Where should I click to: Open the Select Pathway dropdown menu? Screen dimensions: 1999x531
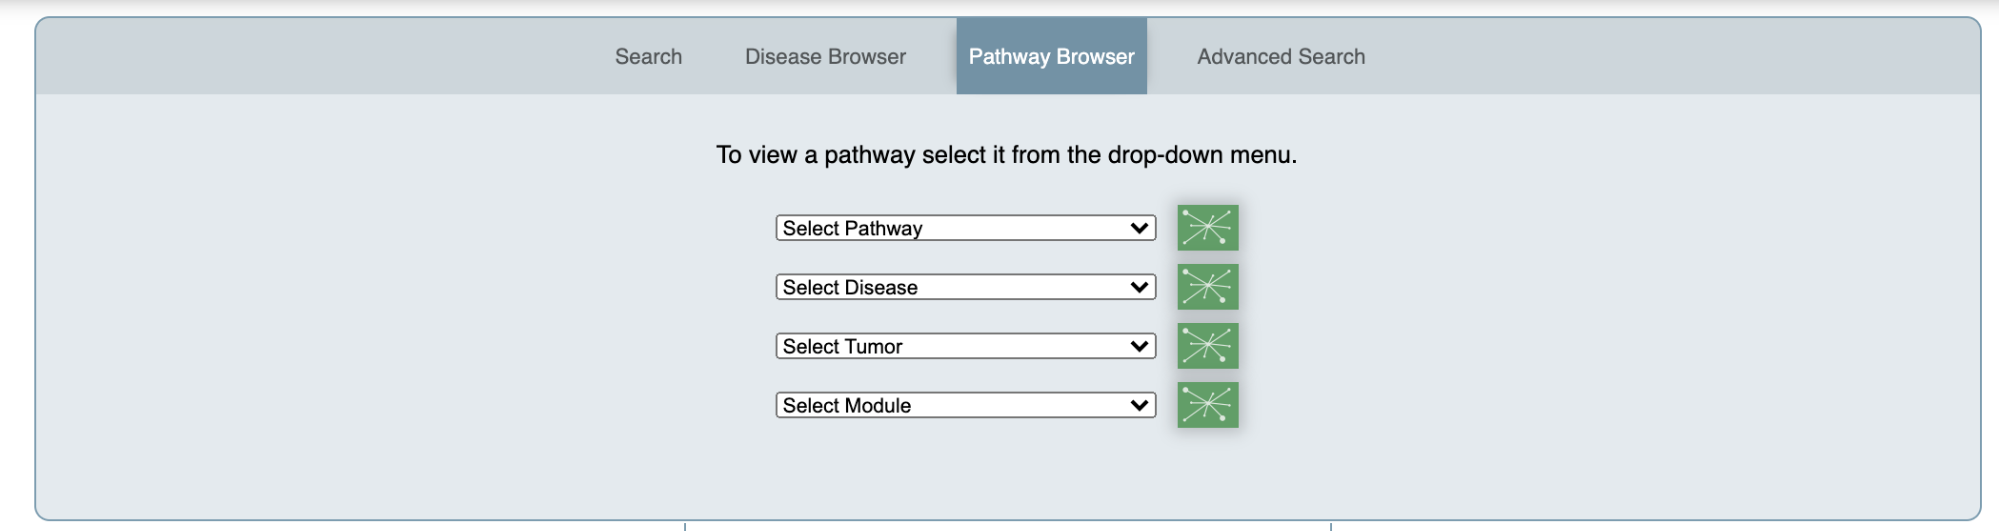pyautogui.click(x=965, y=228)
